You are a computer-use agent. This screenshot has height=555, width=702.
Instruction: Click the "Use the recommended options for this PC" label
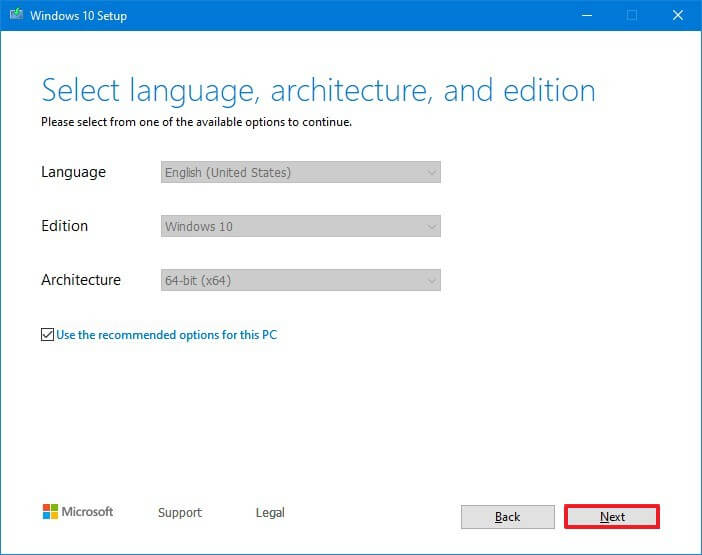[166, 335]
